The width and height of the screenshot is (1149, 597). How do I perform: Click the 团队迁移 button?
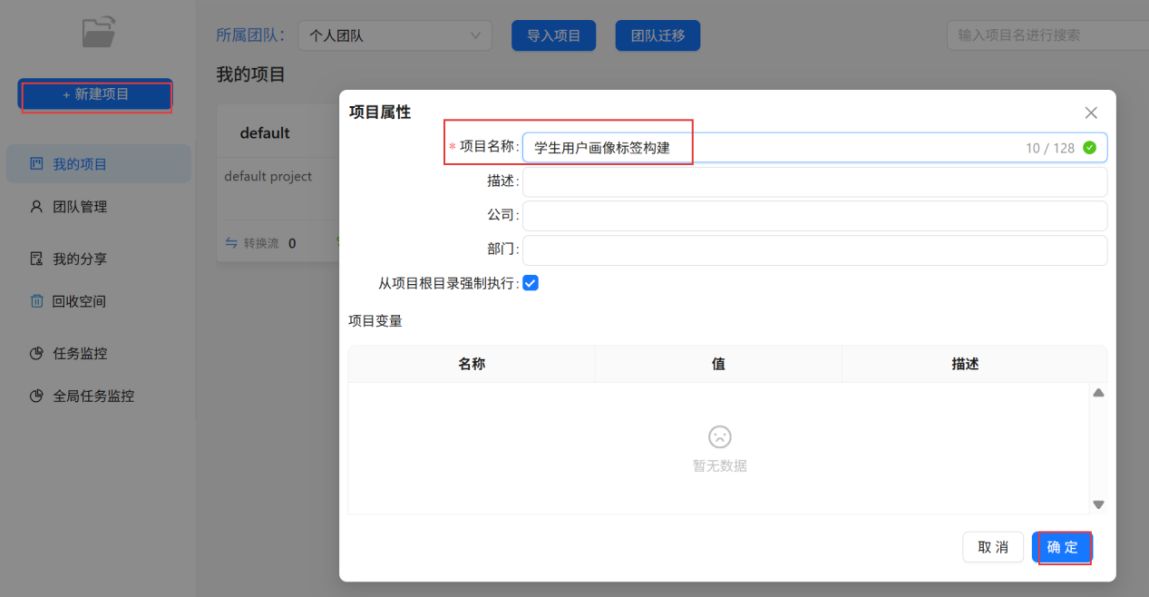[657, 35]
